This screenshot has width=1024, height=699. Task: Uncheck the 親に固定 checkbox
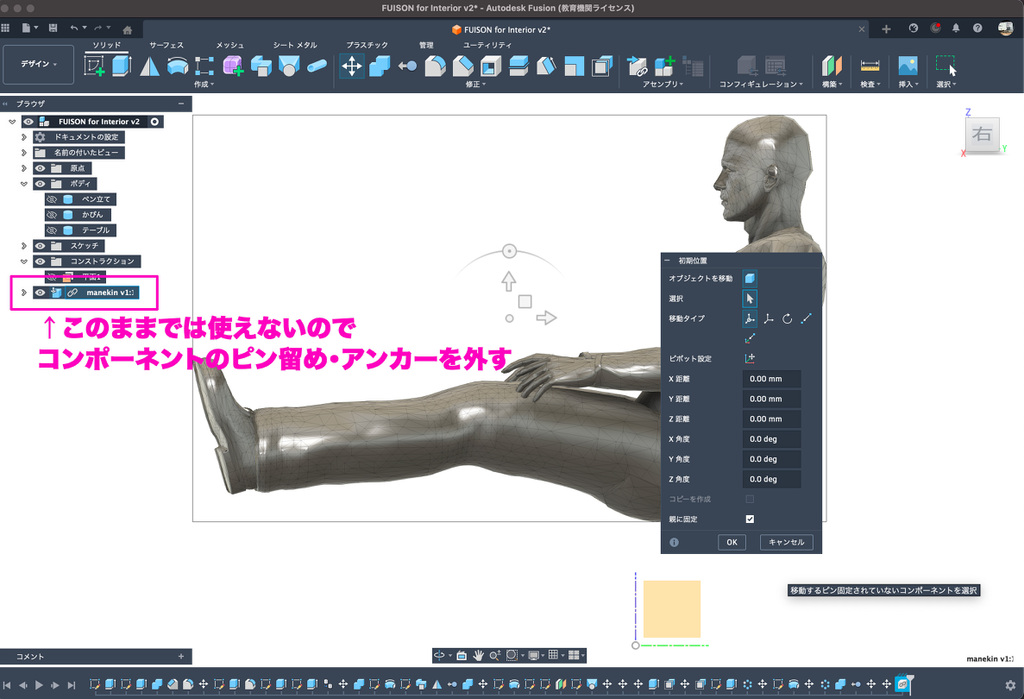click(x=750, y=519)
